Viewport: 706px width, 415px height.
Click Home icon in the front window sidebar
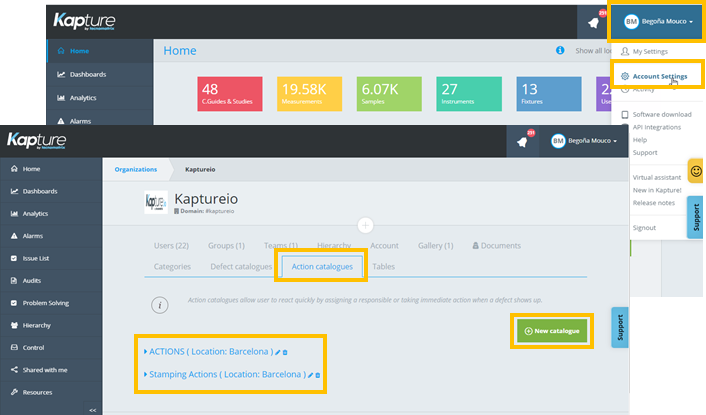[14, 169]
